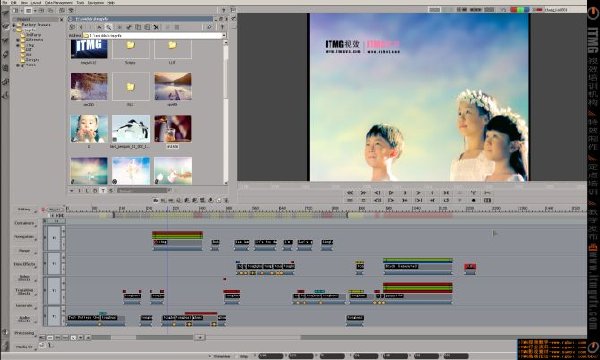Select the V1 header of the top video track
The height and width of the screenshot is (360, 600).
pos(54,238)
